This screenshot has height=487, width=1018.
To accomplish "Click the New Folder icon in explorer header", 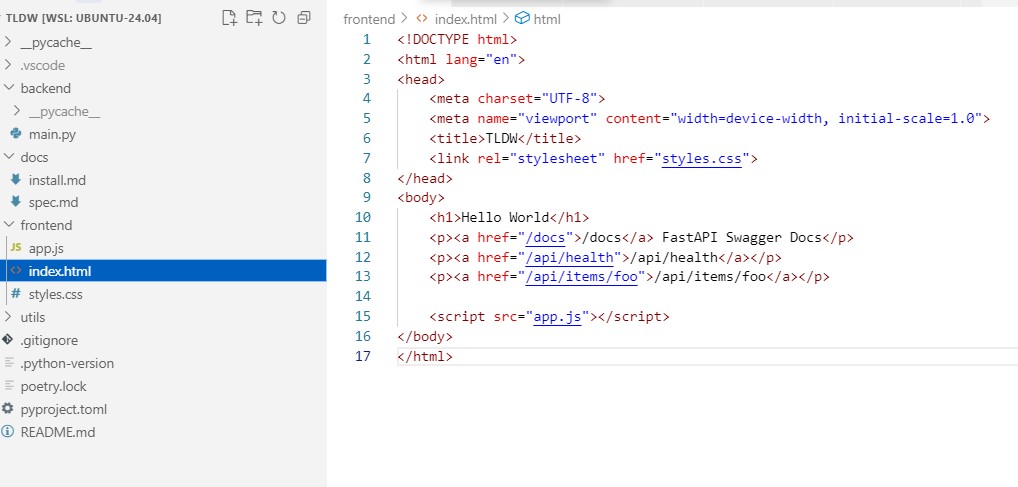I will pos(254,18).
